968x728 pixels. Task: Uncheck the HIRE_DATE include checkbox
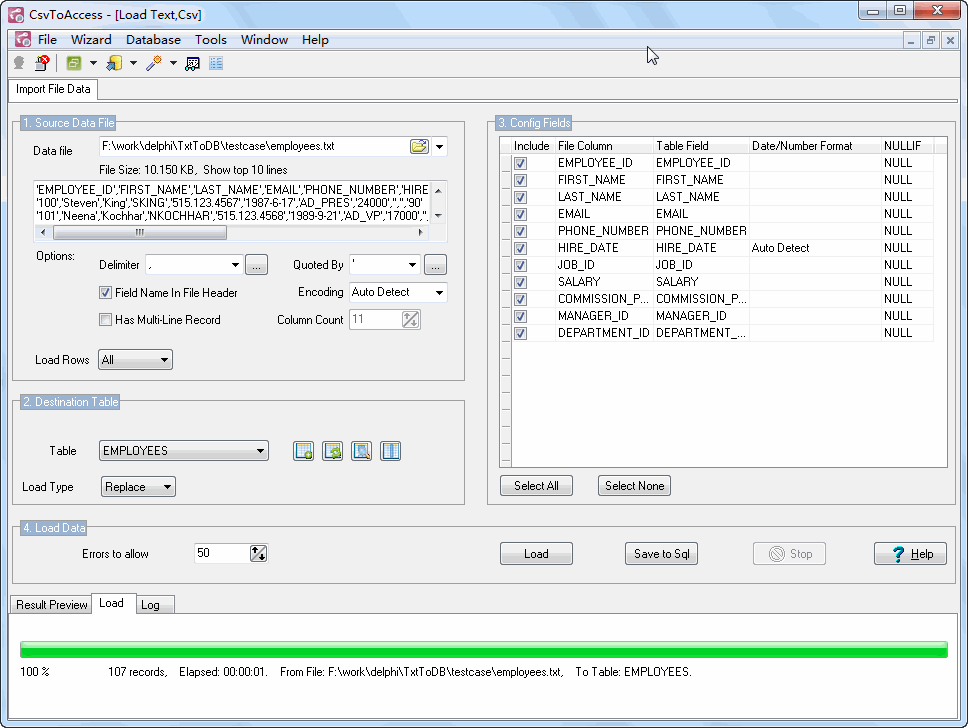pyautogui.click(x=520, y=248)
